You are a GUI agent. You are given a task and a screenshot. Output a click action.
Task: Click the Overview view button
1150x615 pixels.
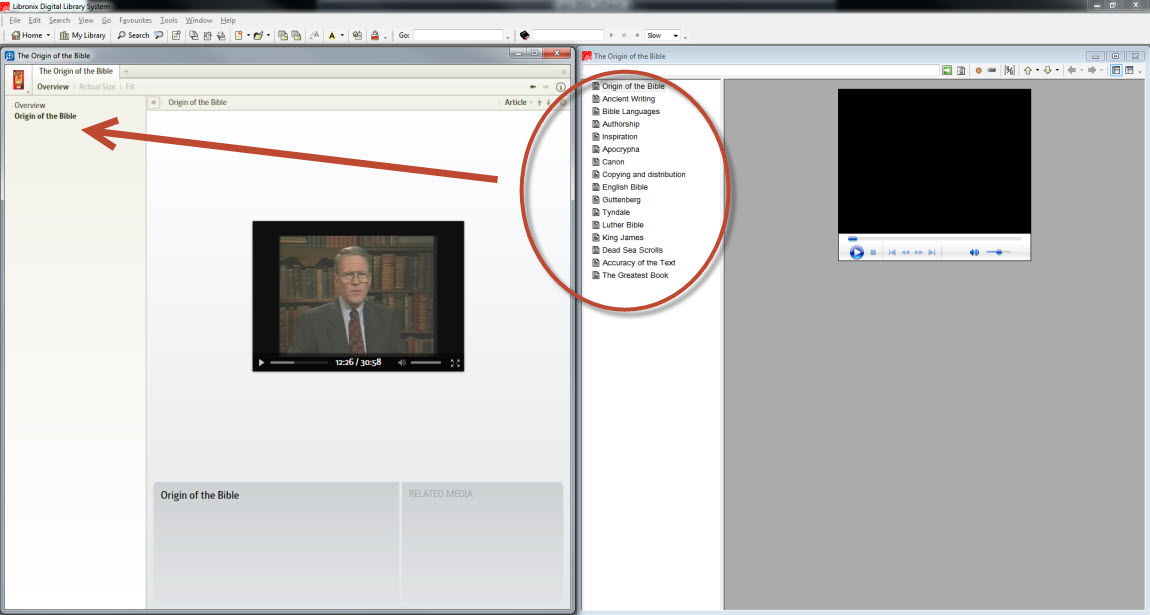click(53, 86)
